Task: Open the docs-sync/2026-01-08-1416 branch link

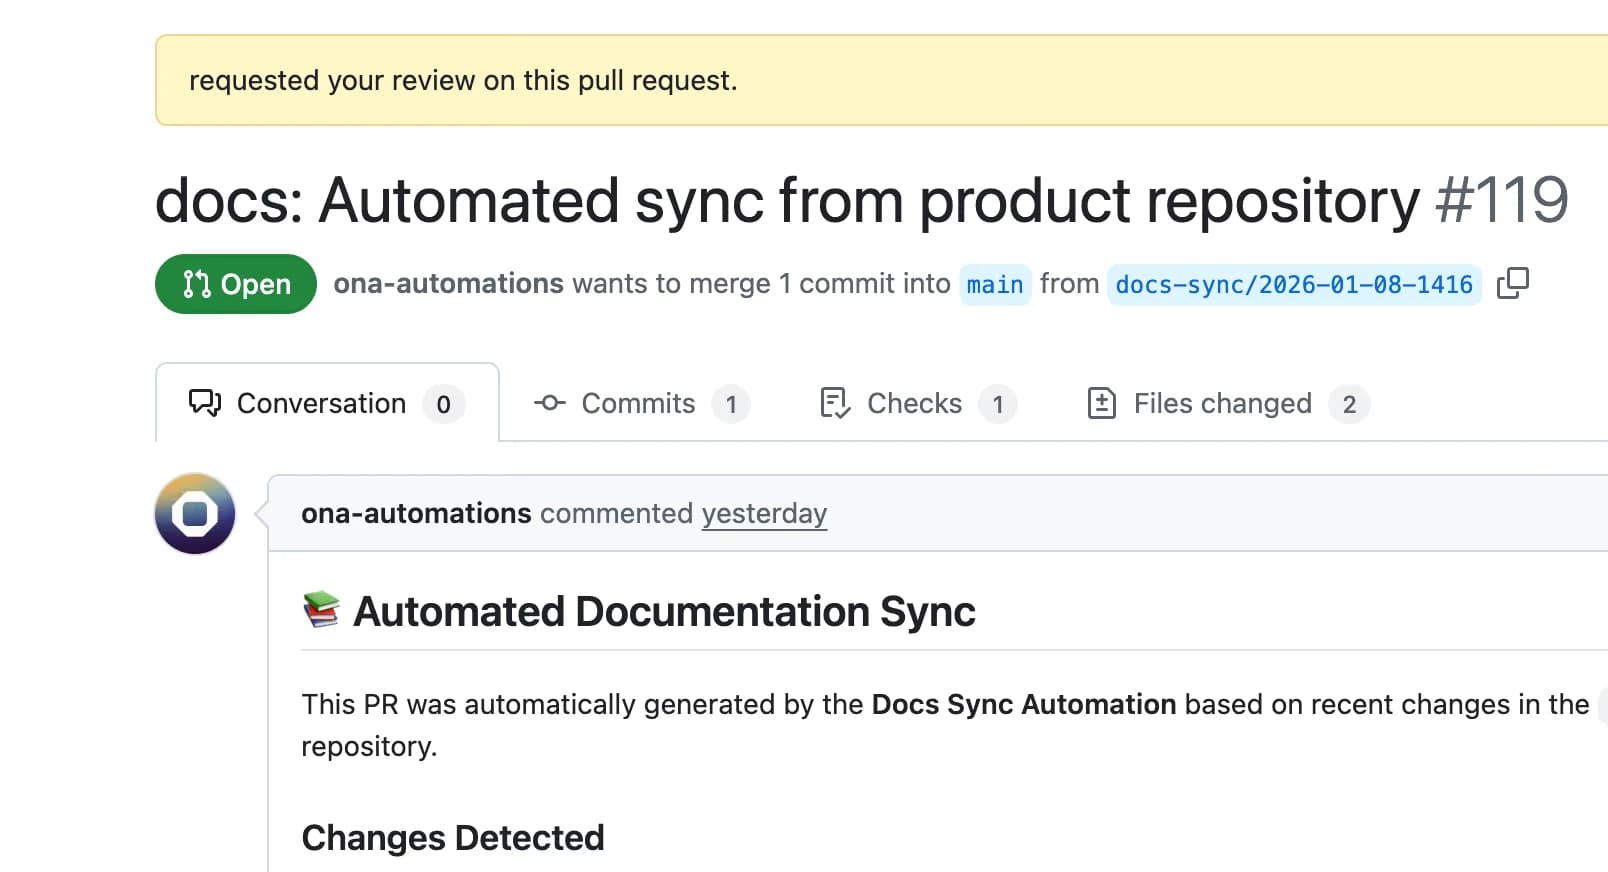Action: point(1294,285)
